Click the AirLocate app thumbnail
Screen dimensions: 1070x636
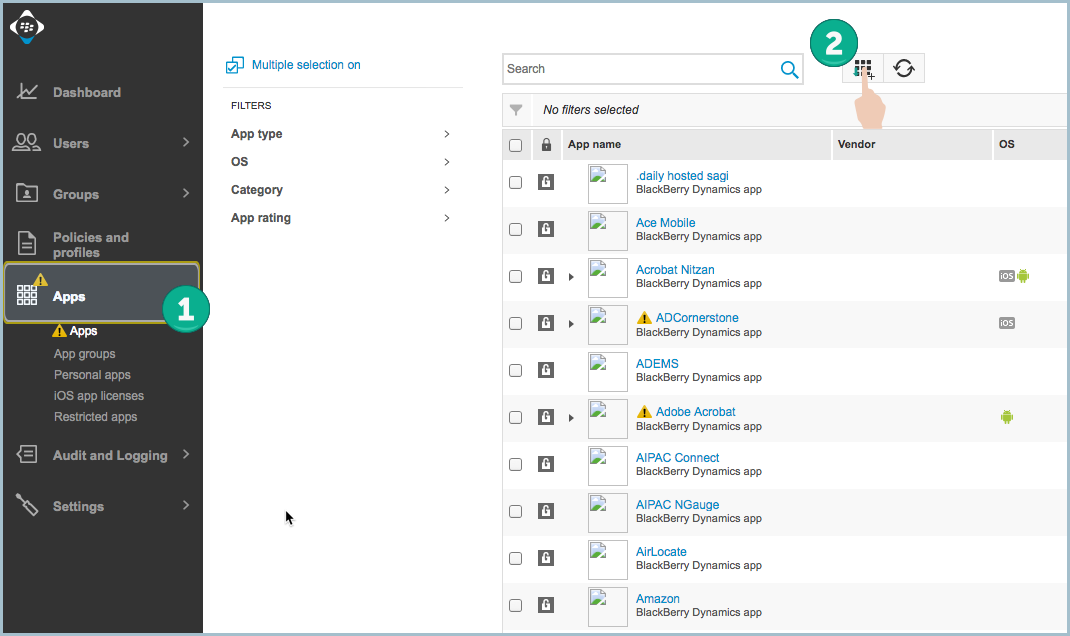[608, 560]
